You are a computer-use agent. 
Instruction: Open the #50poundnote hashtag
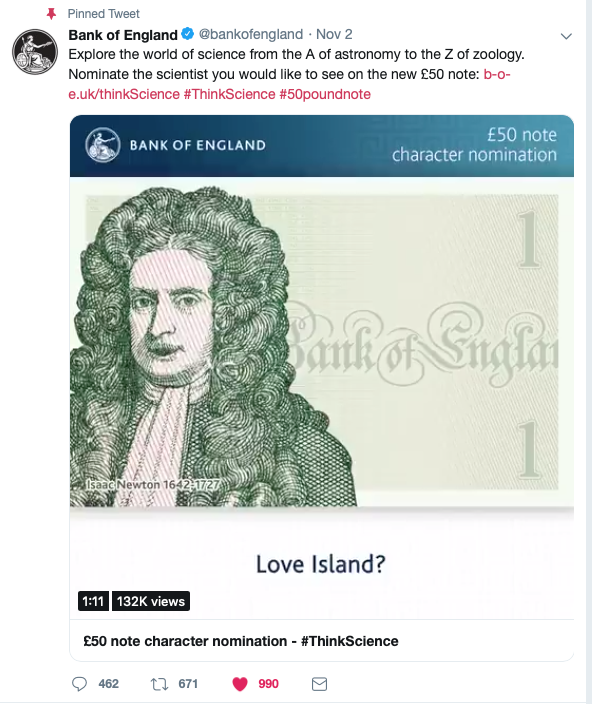tap(325, 94)
